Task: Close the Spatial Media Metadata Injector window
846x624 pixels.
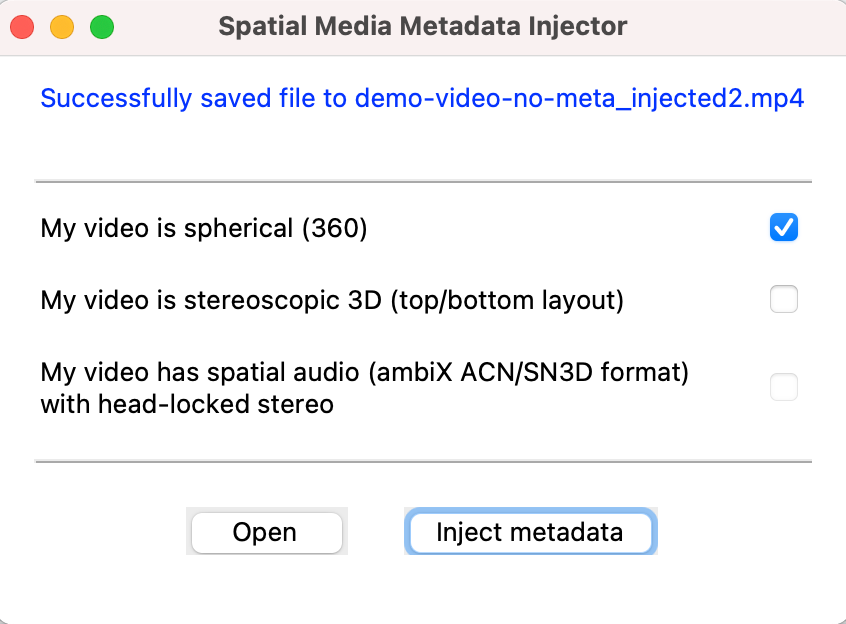Action: pos(22,27)
